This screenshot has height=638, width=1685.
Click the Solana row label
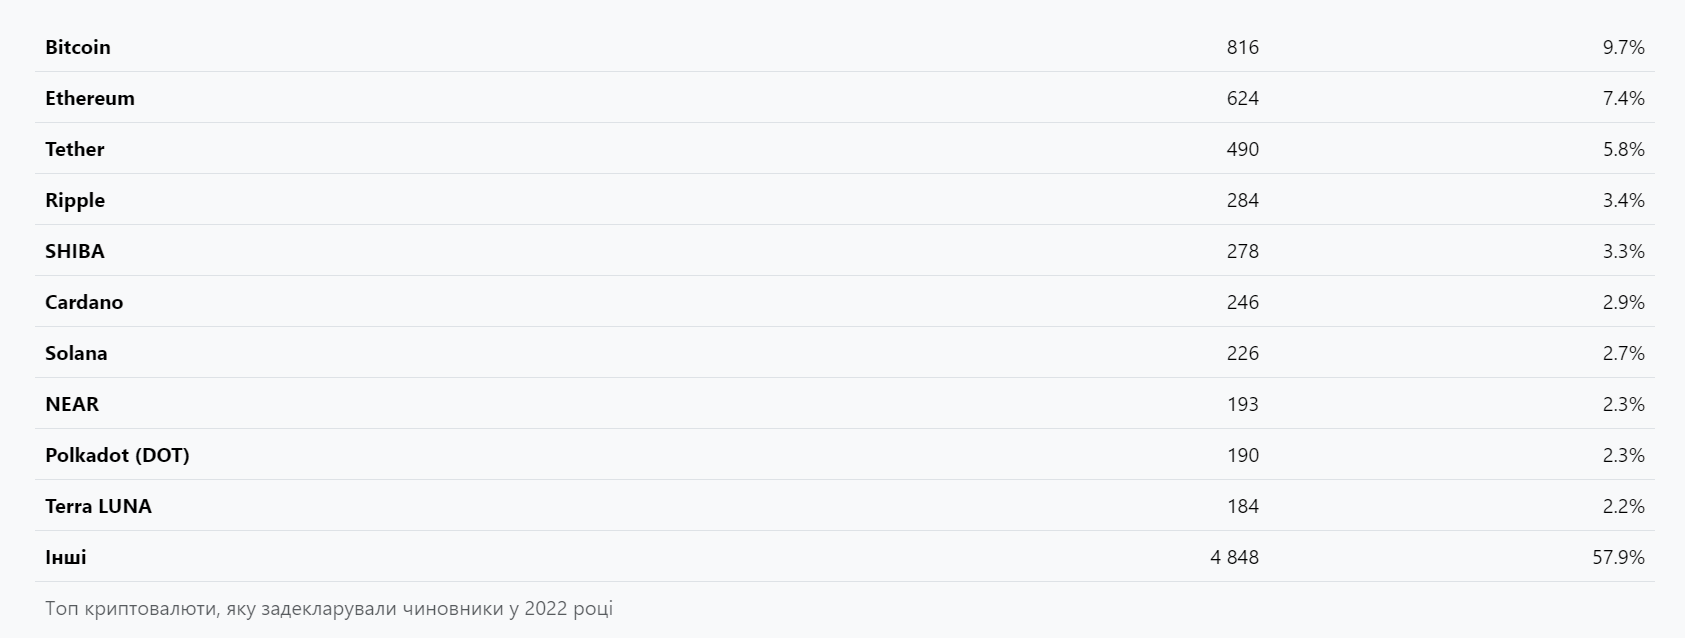(76, 353)
